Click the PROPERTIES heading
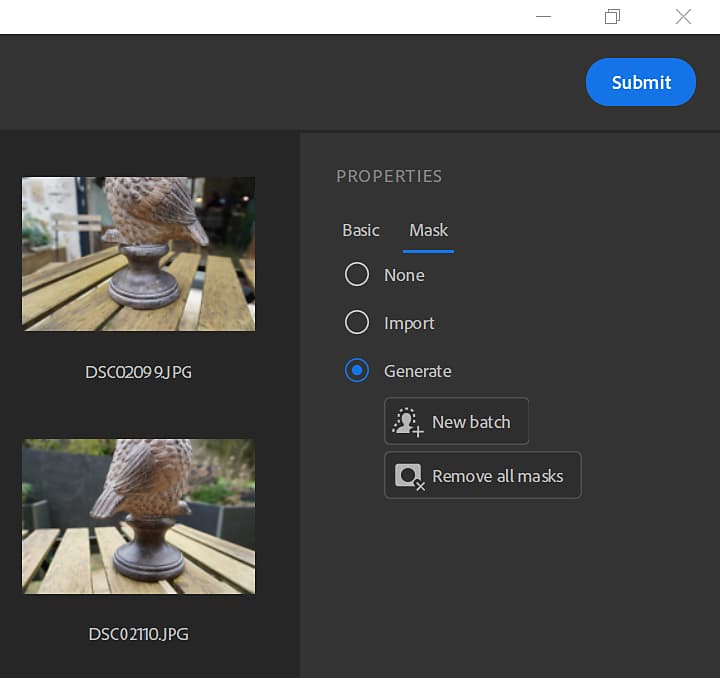This screenshot has height=678, width=720. coord(389,176)
